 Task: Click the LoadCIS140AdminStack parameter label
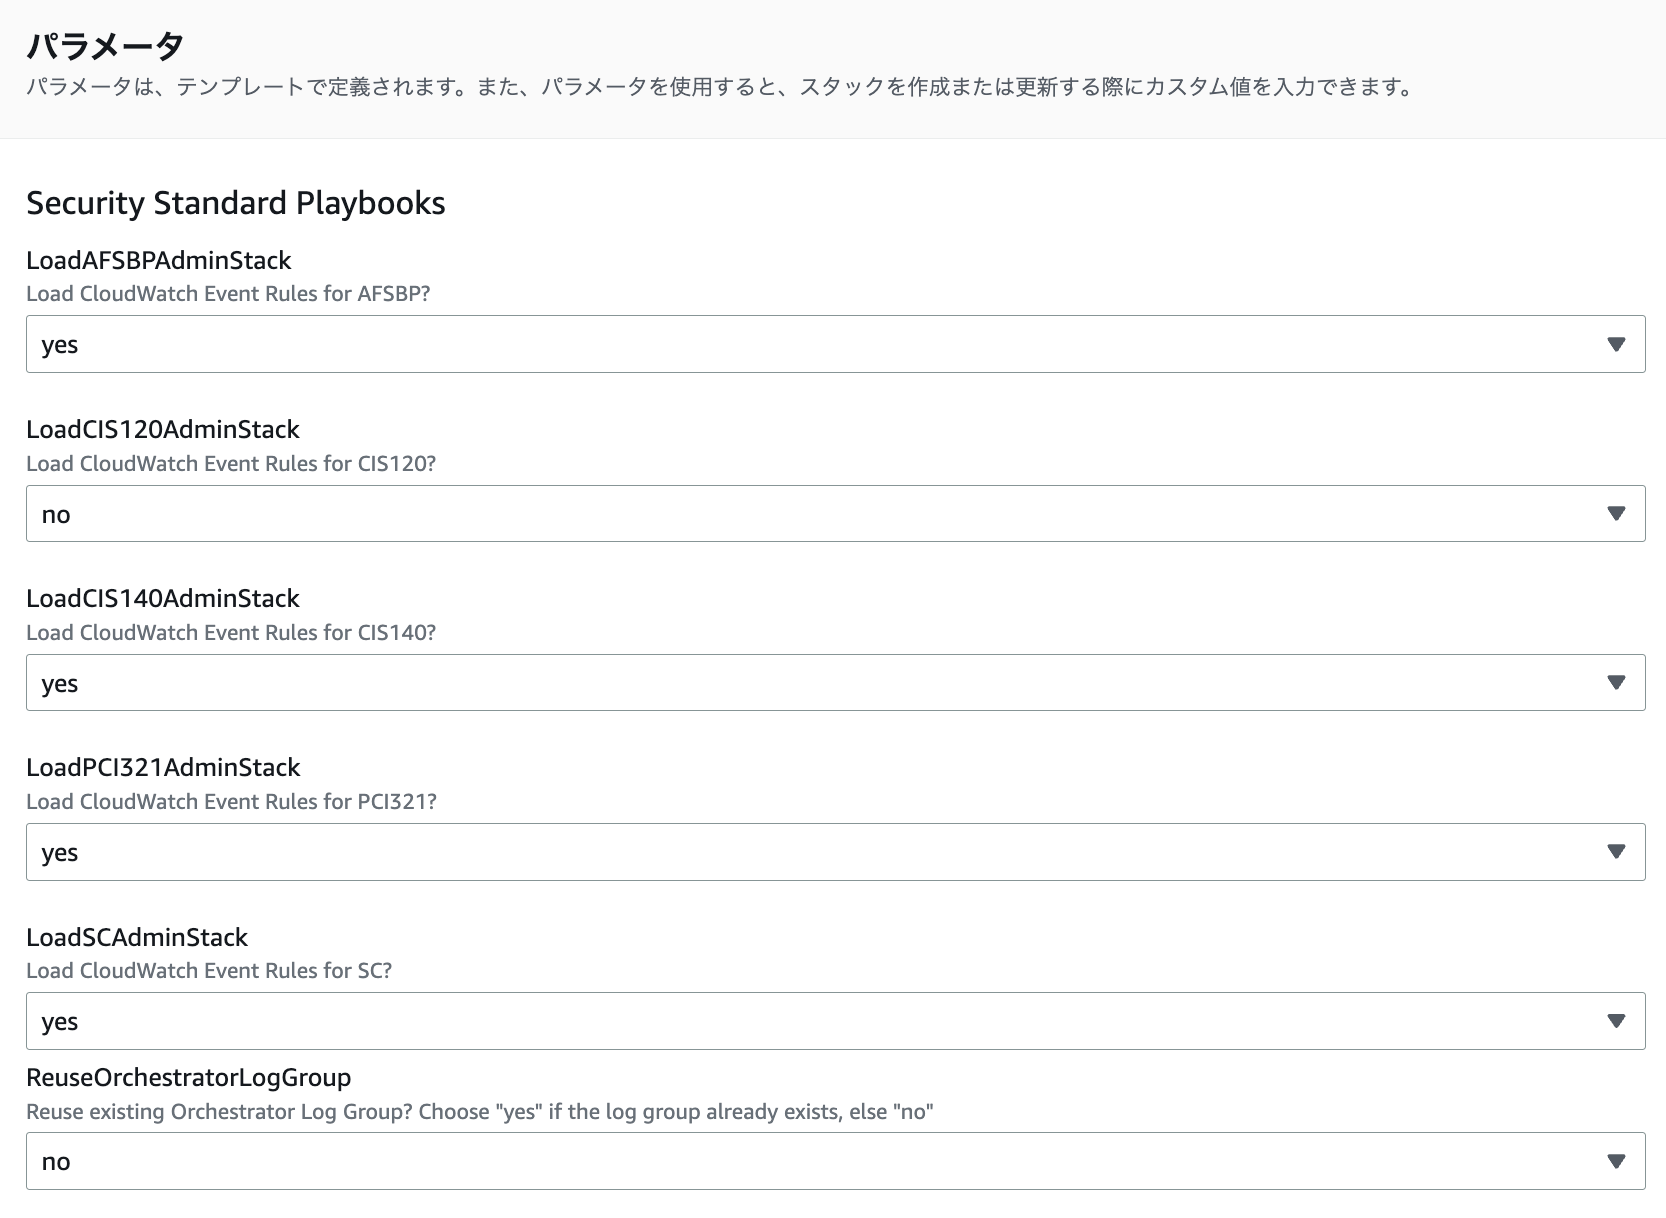162,599
